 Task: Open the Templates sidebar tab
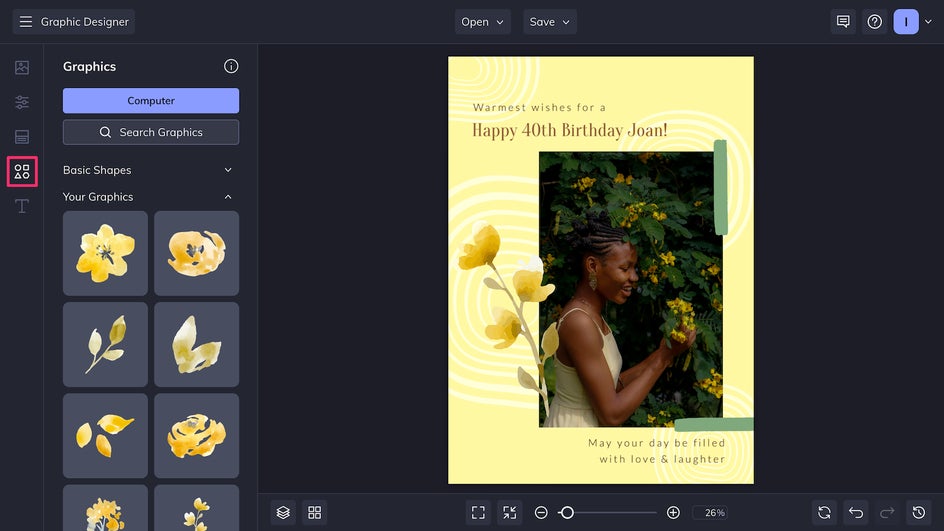[22, 137]
